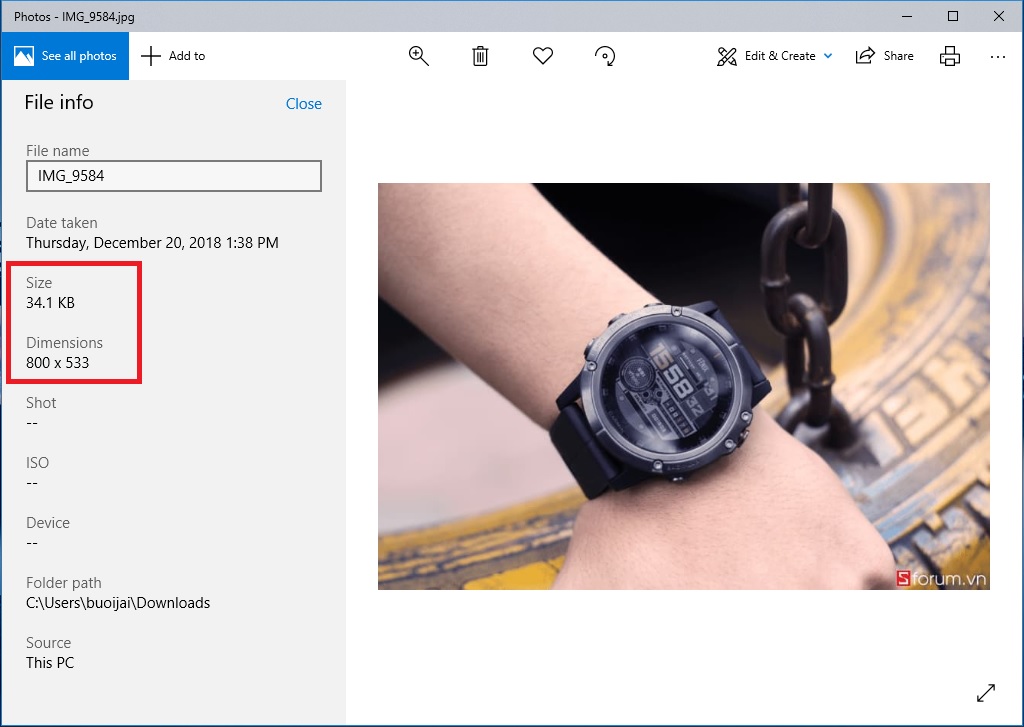Close the File info panel
Screen dimensions: 1024x727
[x=303, y=104]
